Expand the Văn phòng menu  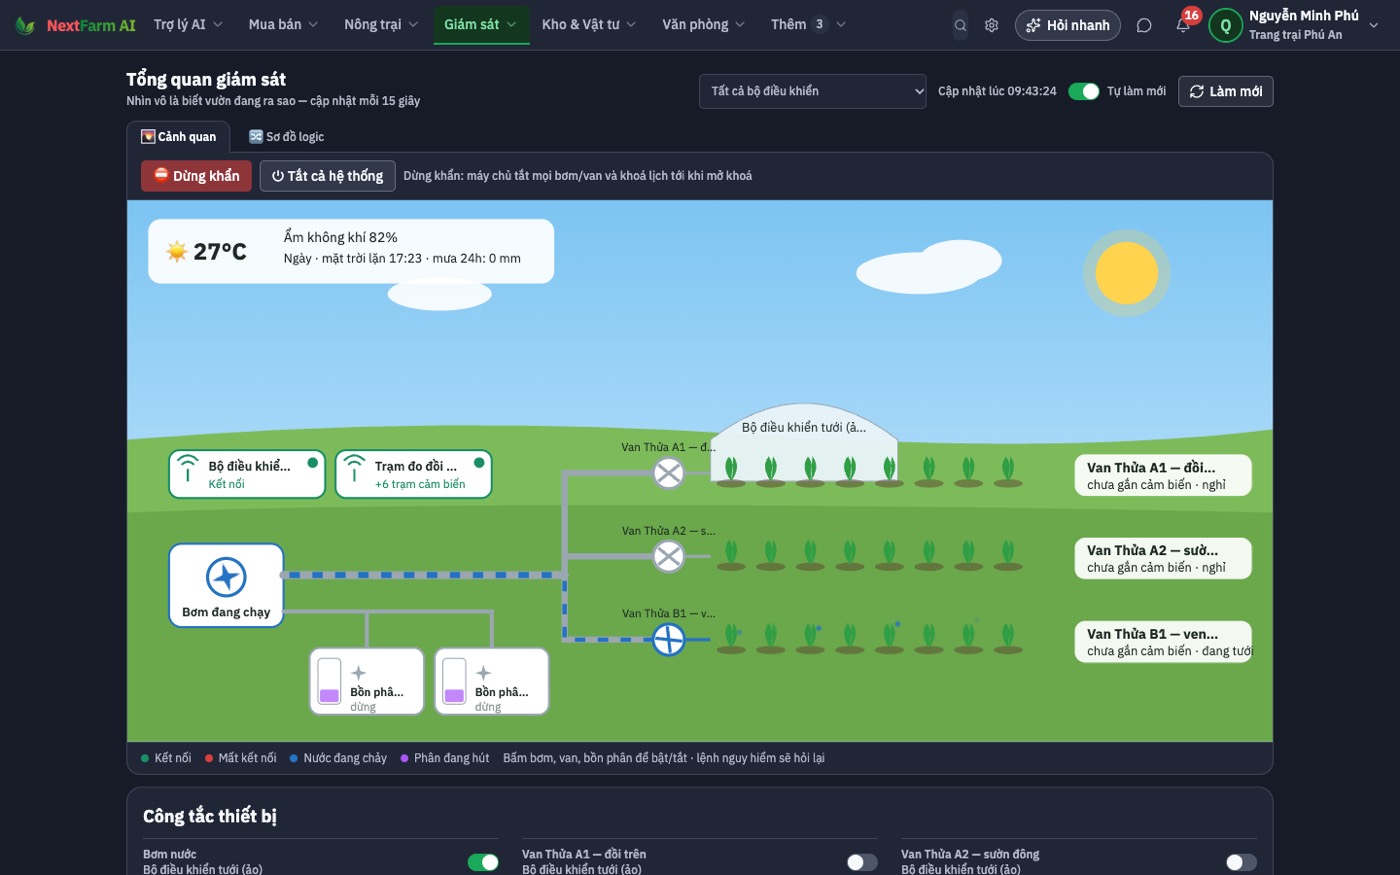703,24
